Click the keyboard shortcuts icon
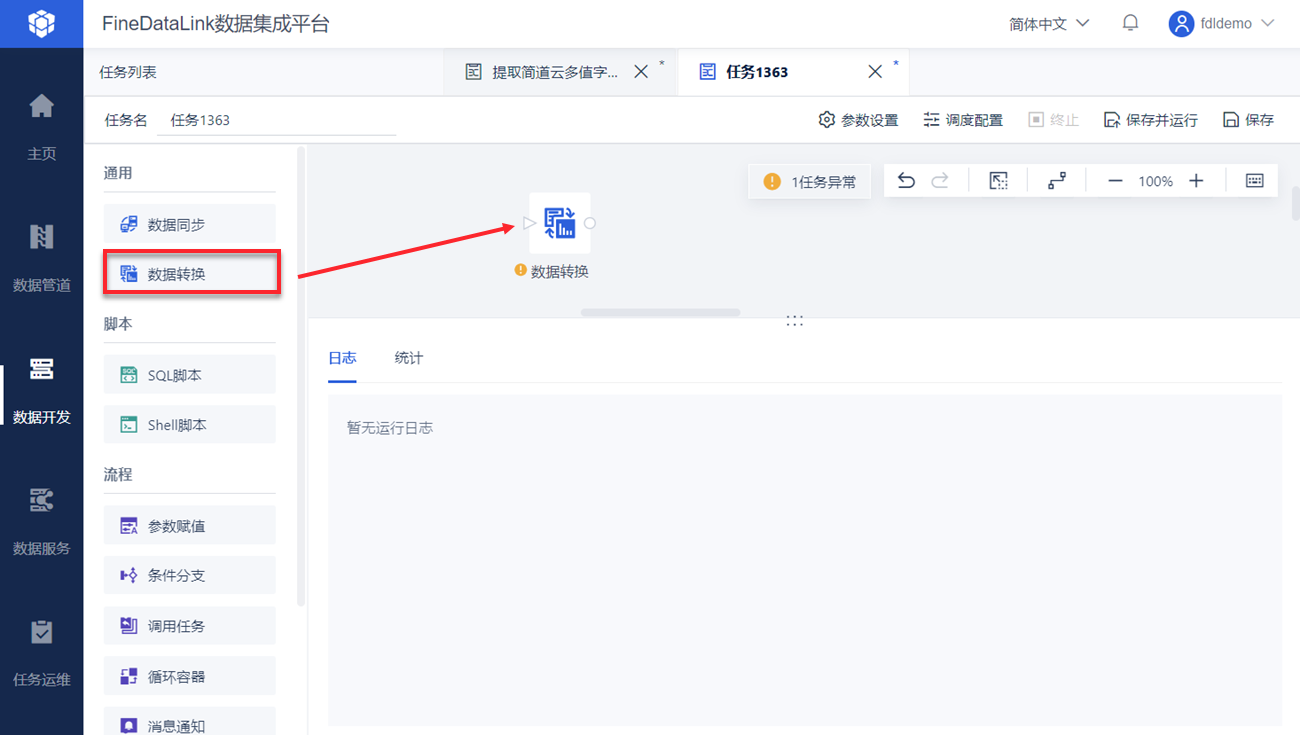Image resolution: width=1300 pixels, height=735 pixels. click(1255, 181)
